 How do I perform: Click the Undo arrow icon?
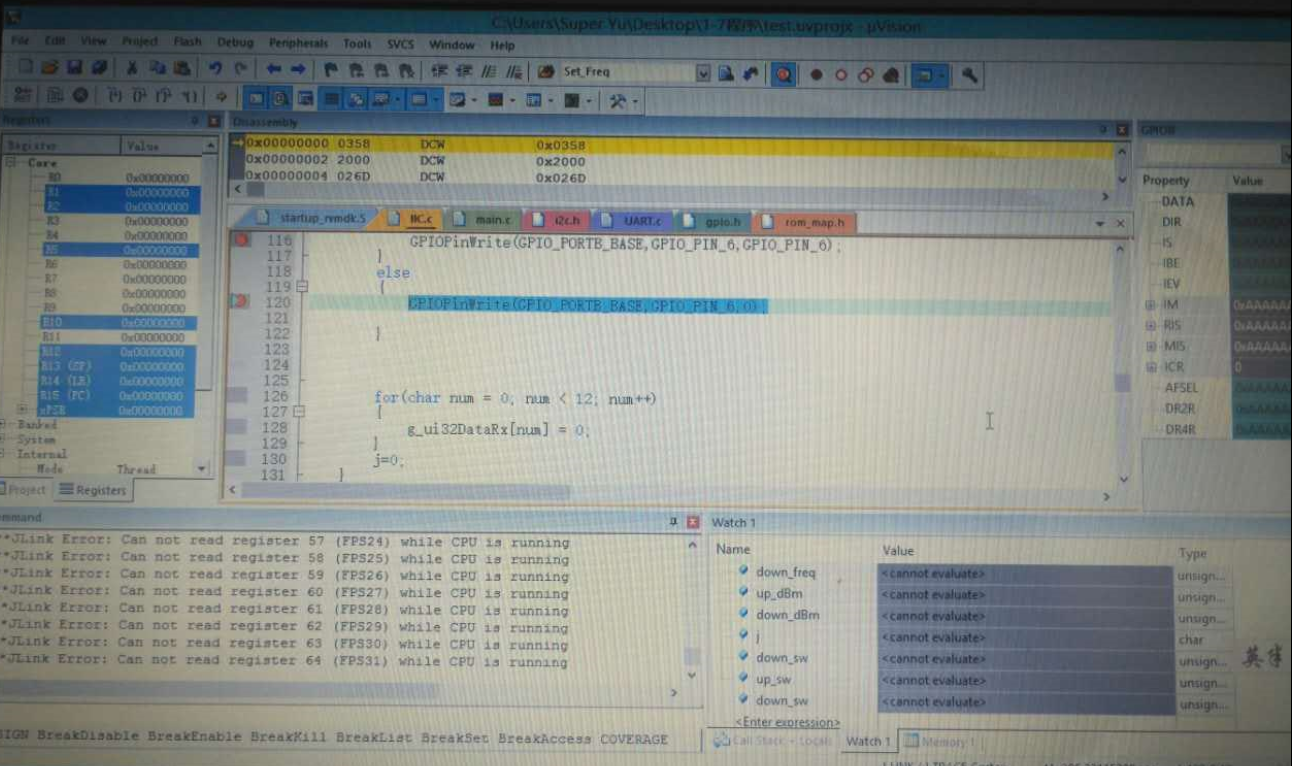tap(215, 69)
